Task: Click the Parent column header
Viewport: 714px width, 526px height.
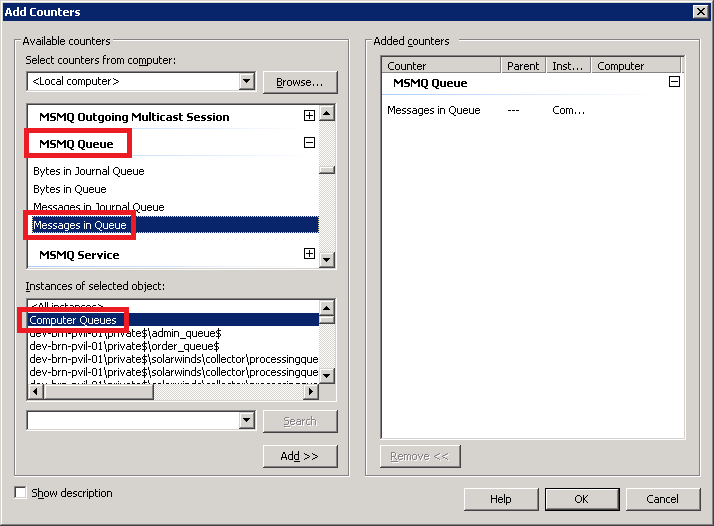Action: [x=524, y=66]
